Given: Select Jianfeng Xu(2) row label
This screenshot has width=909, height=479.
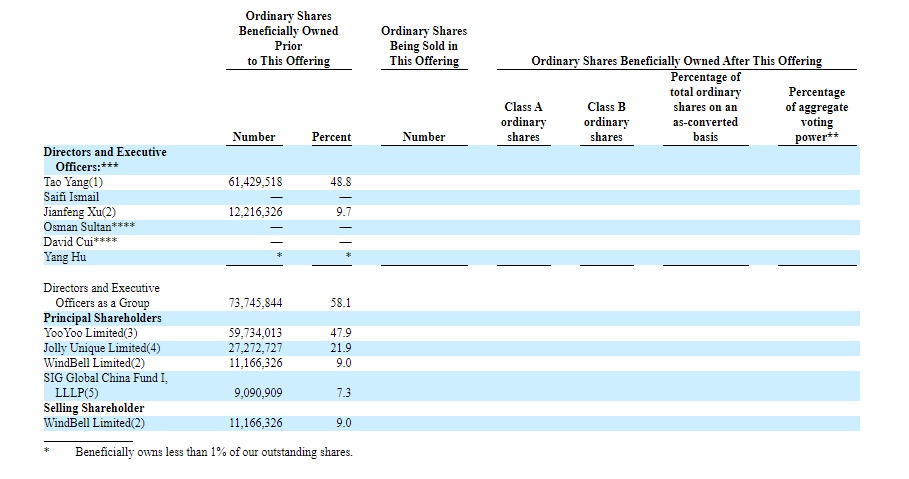Looking at the screenshot, I should 80,212.
